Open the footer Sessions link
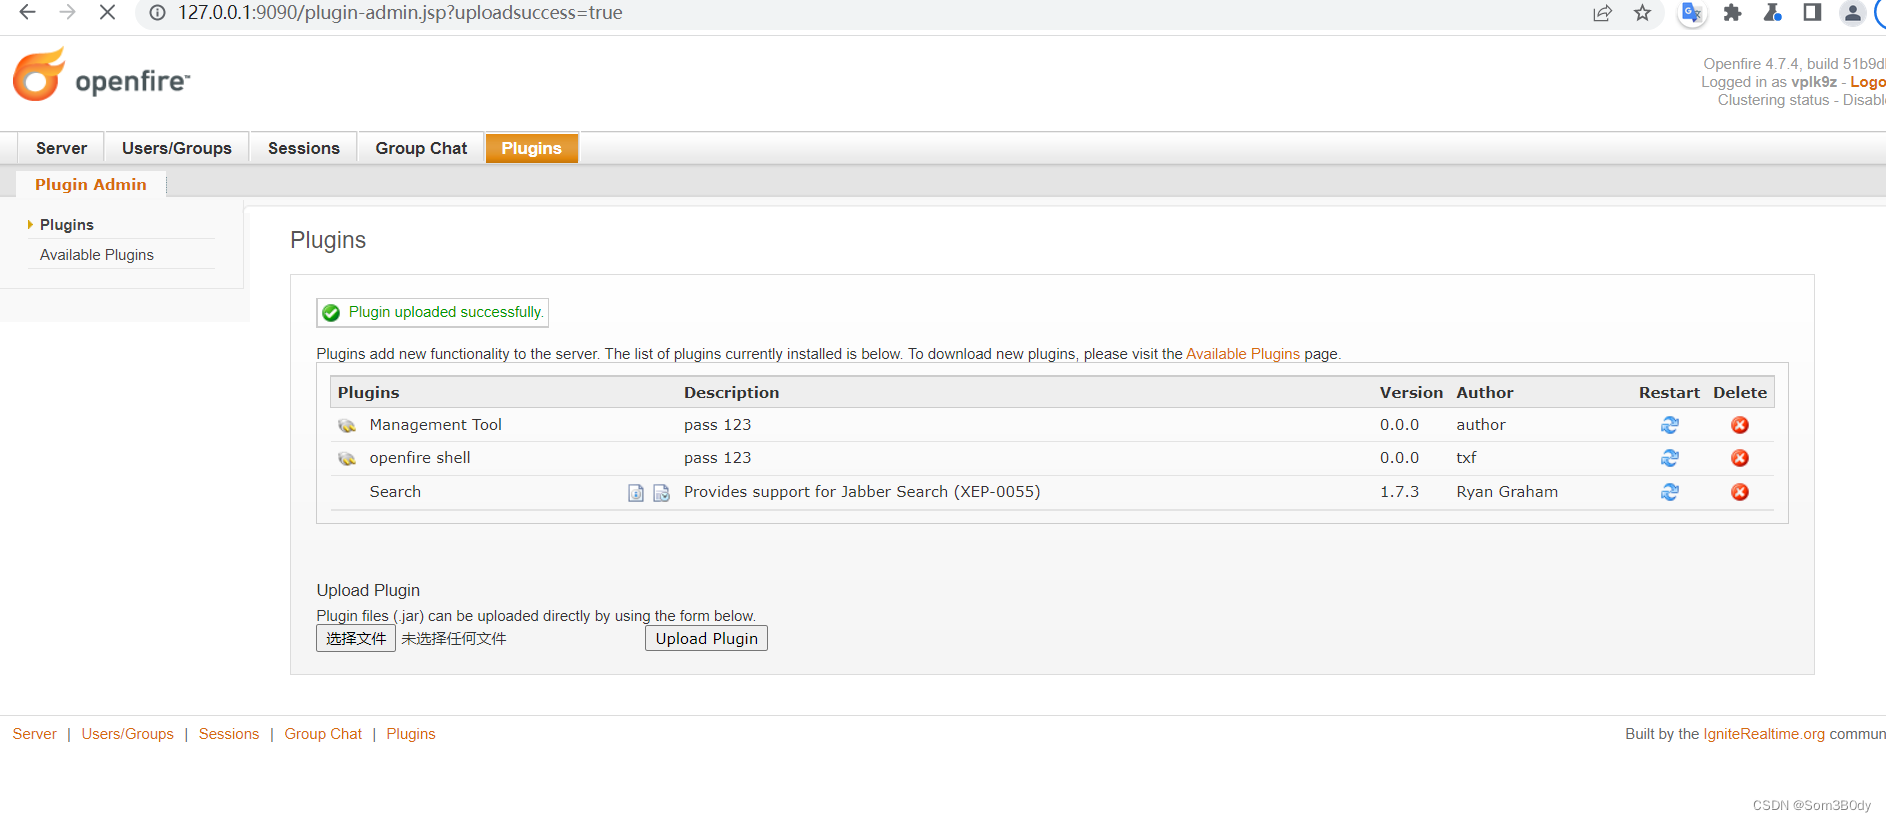This screenshot has width=1886, height=822. point(229,734)
